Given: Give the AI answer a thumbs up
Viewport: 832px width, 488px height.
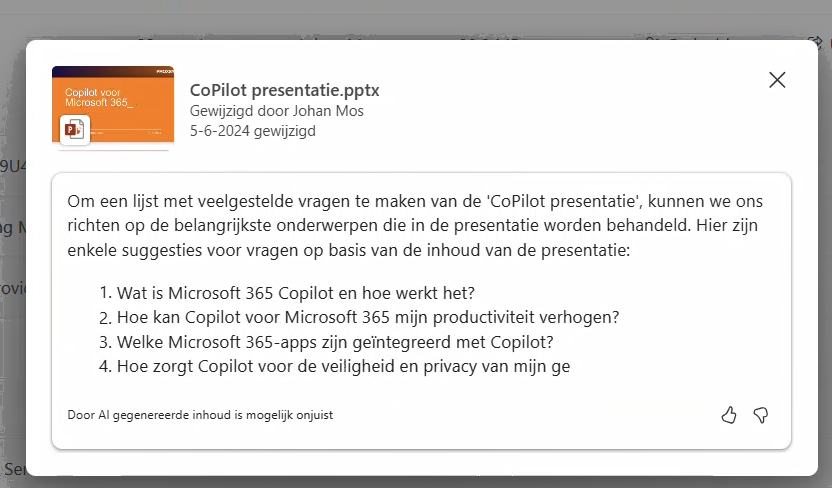Looking at the screenshot, I should tap(729, 415).
